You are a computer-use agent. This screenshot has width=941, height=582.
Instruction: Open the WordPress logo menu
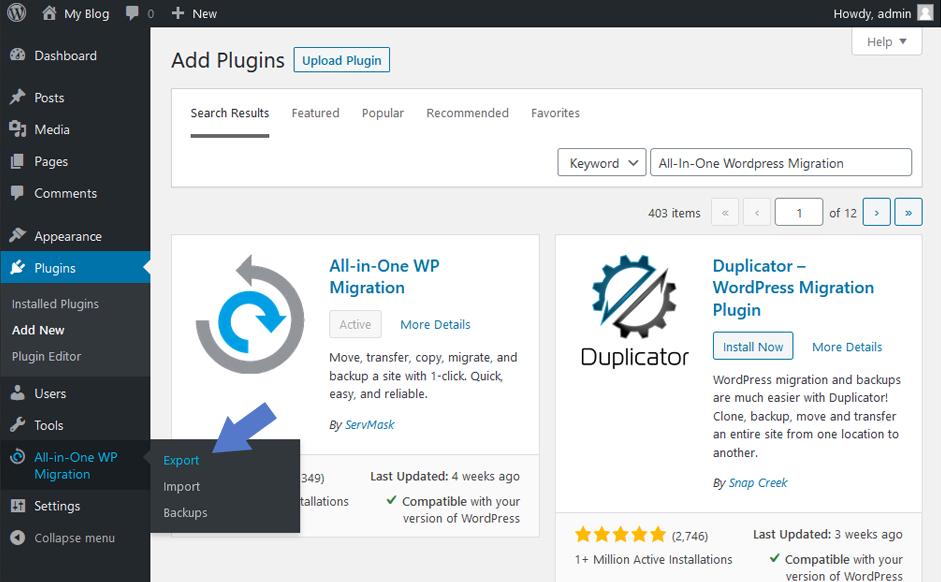pos(17,13)
